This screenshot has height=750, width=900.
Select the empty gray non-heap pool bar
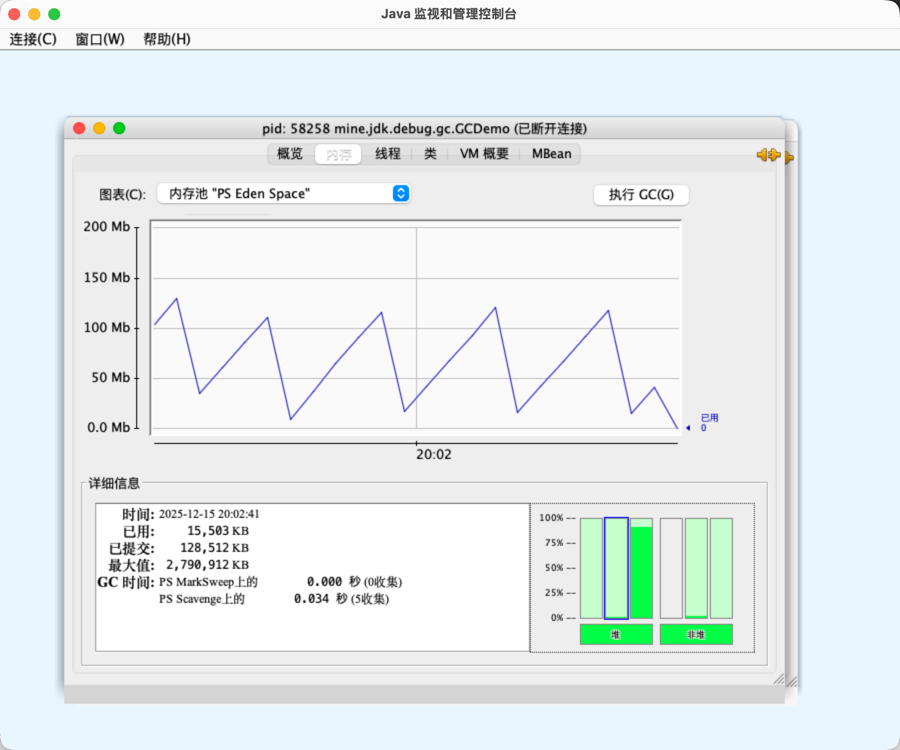pyautogui.click(x=671, y=568)
